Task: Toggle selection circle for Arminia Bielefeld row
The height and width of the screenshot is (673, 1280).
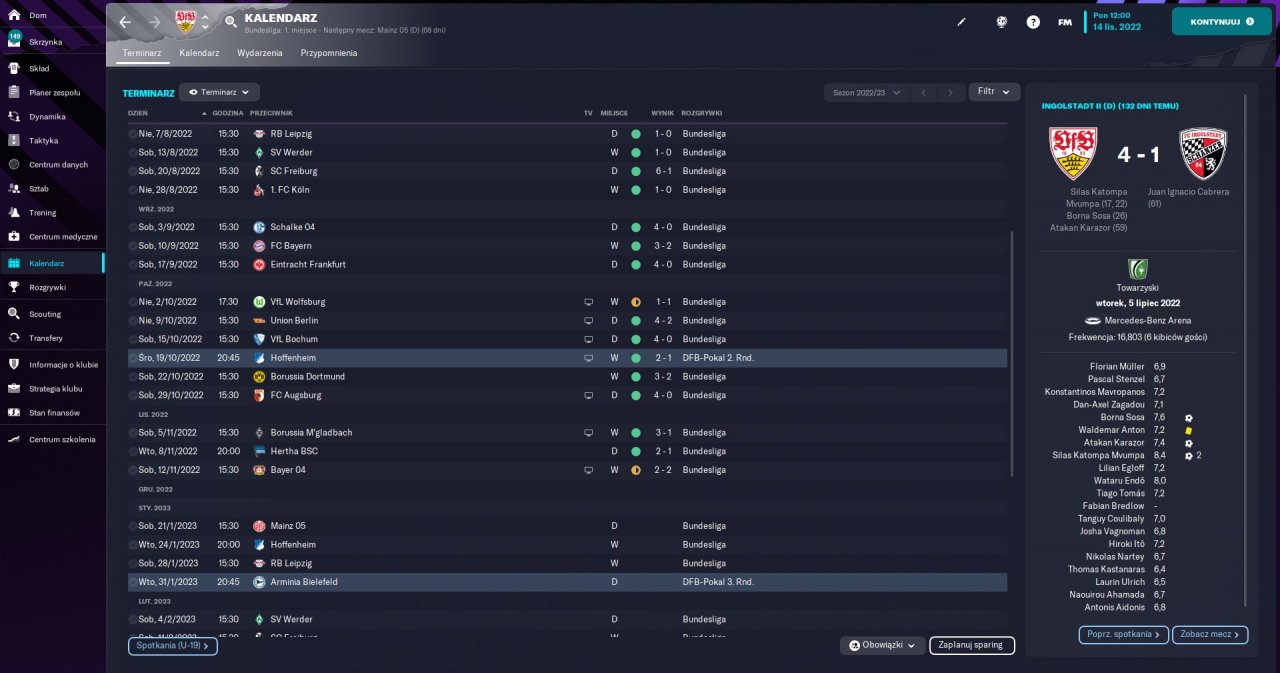Action: (133, 582)
